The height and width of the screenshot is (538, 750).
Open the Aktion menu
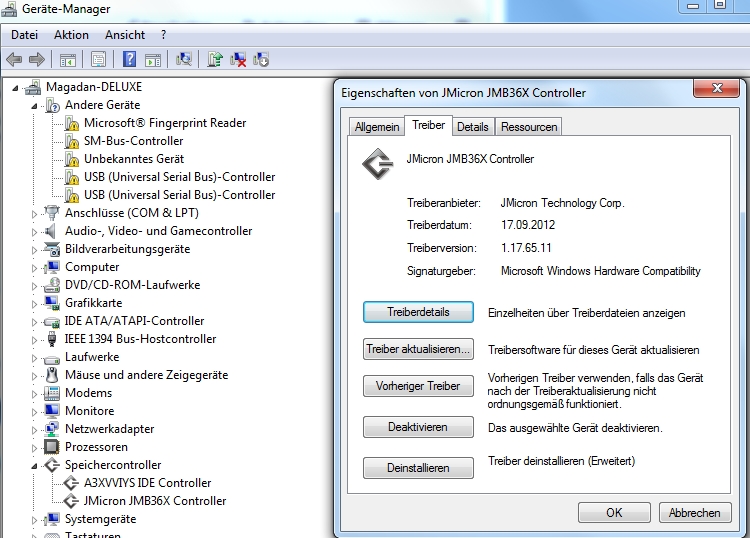point(71,35)
